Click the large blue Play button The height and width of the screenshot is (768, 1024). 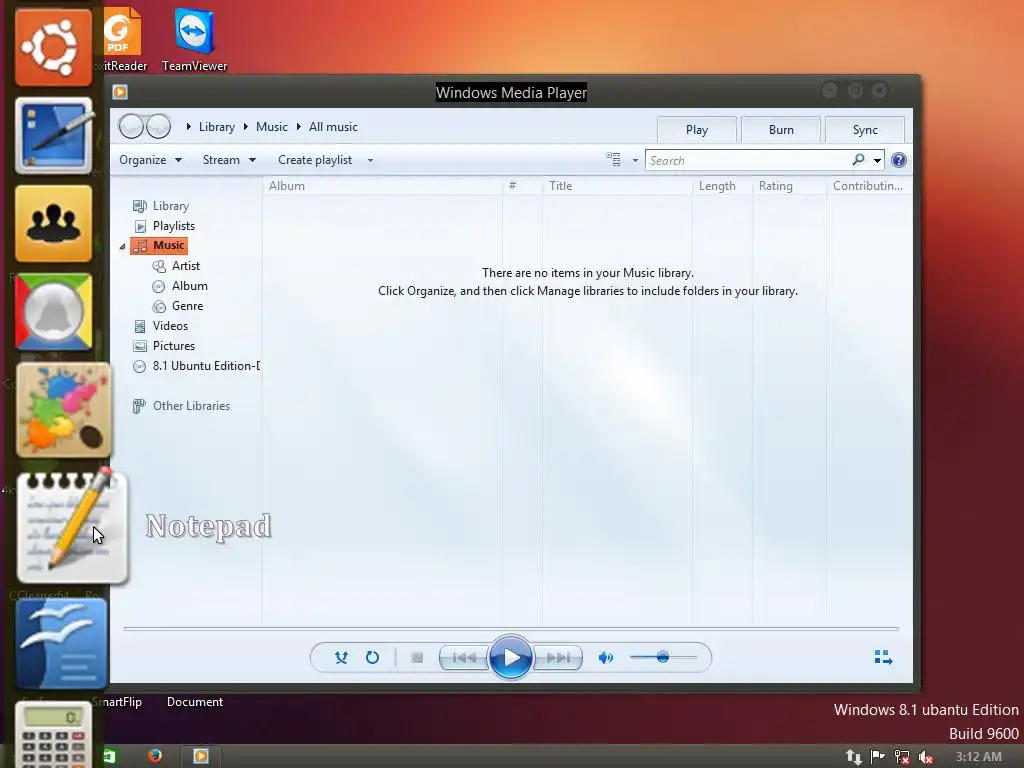pos(511,658)
